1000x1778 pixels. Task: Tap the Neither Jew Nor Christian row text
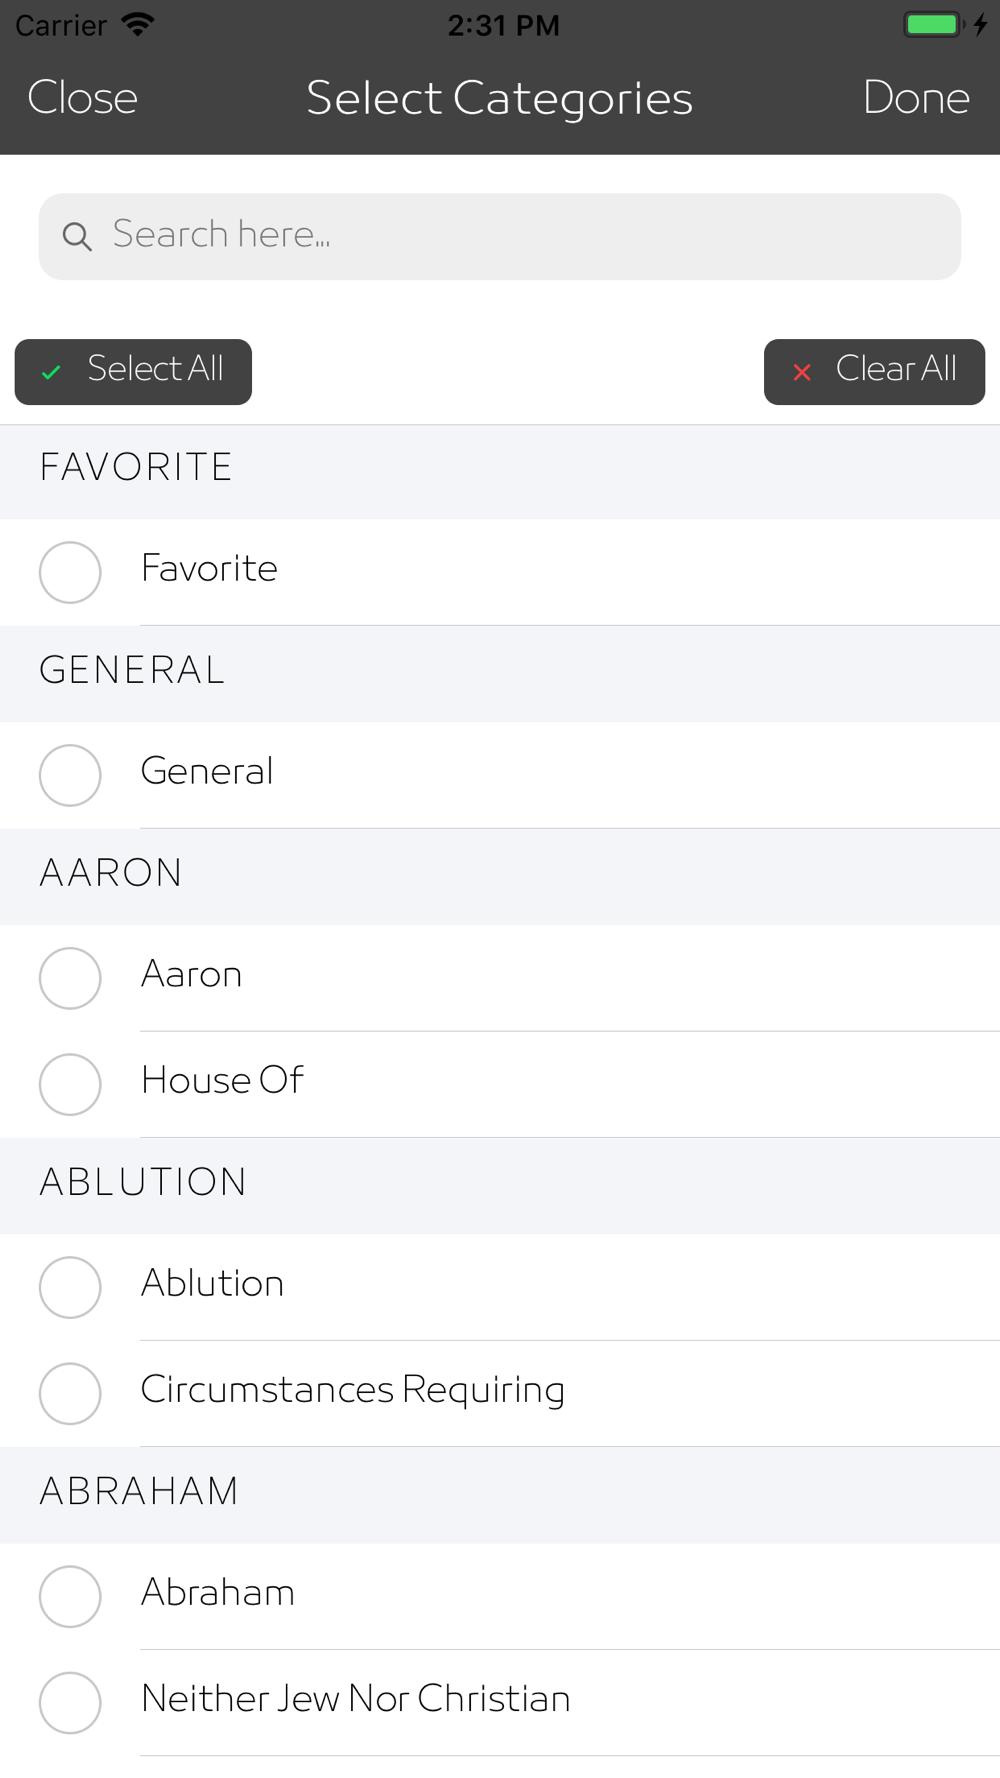[x=356, y=1699]
